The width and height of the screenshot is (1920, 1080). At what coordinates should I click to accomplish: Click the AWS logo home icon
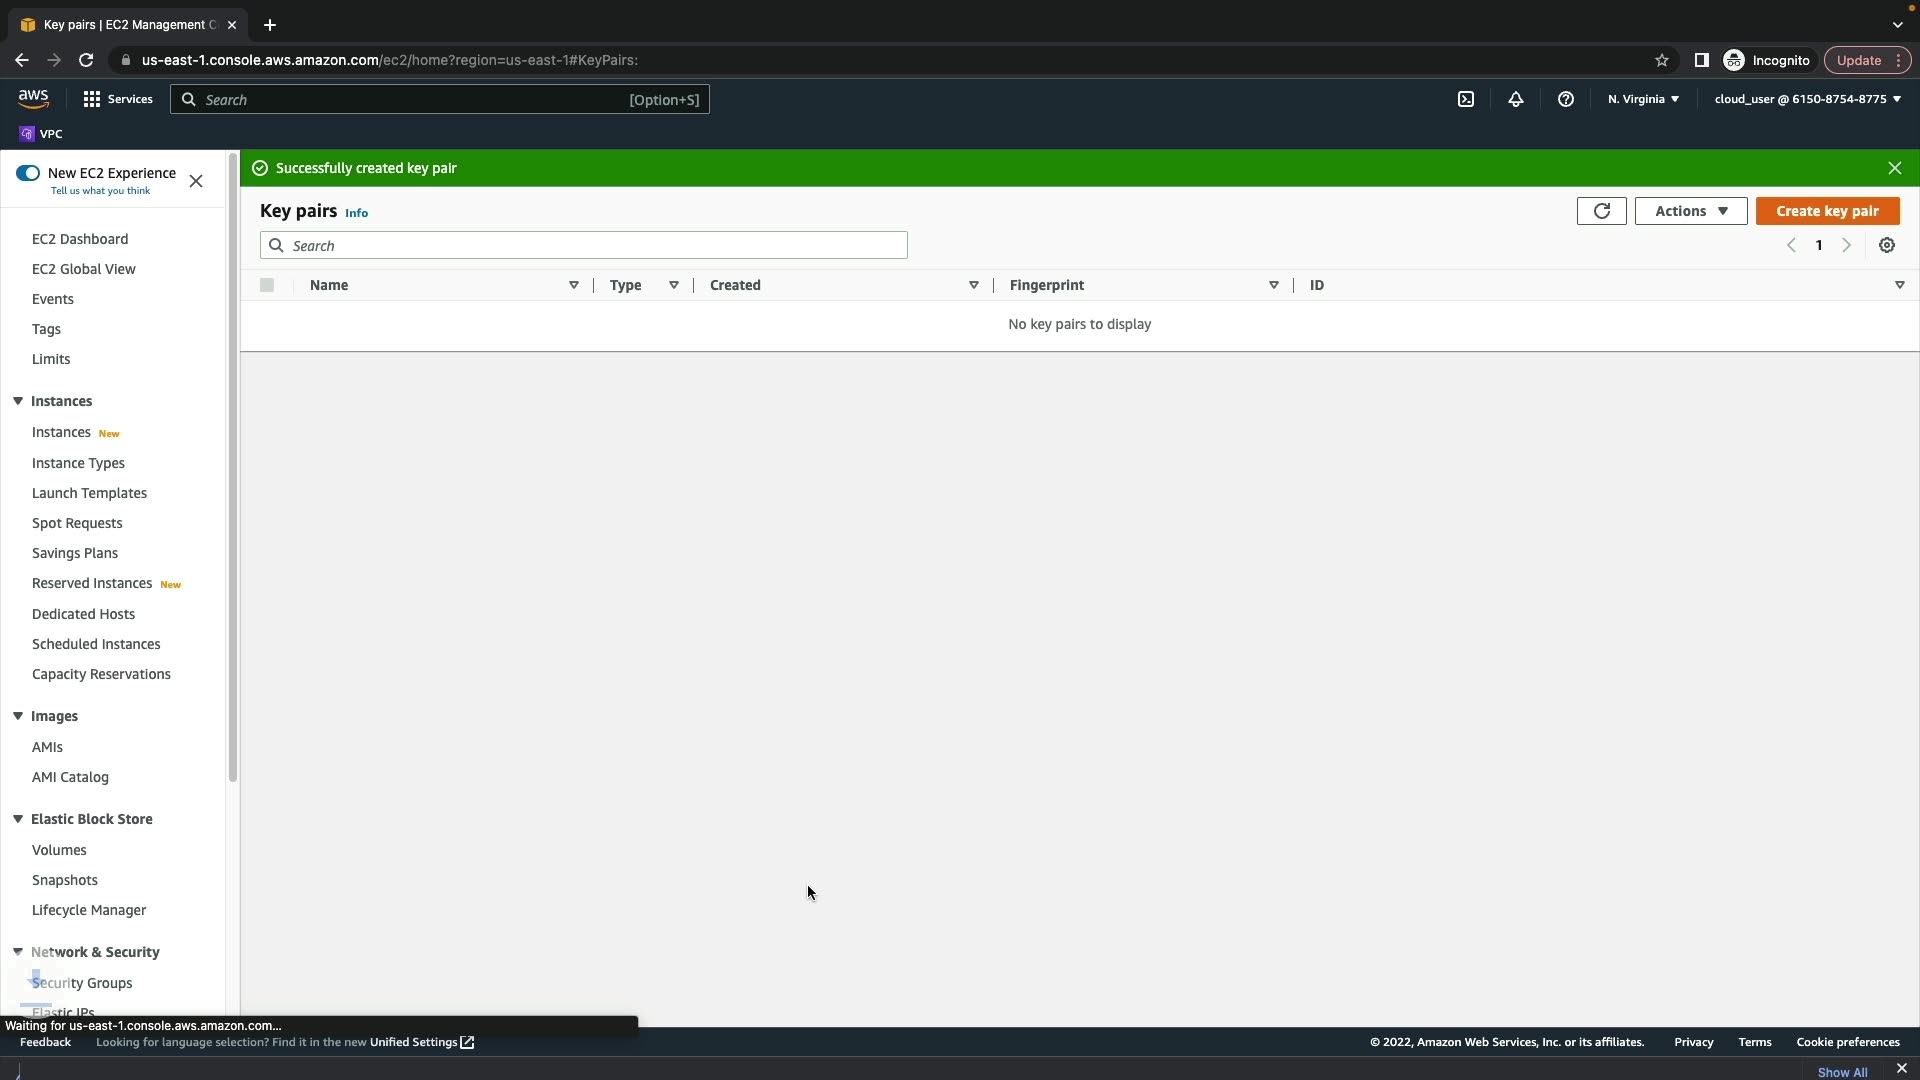(x=33, y=98)
